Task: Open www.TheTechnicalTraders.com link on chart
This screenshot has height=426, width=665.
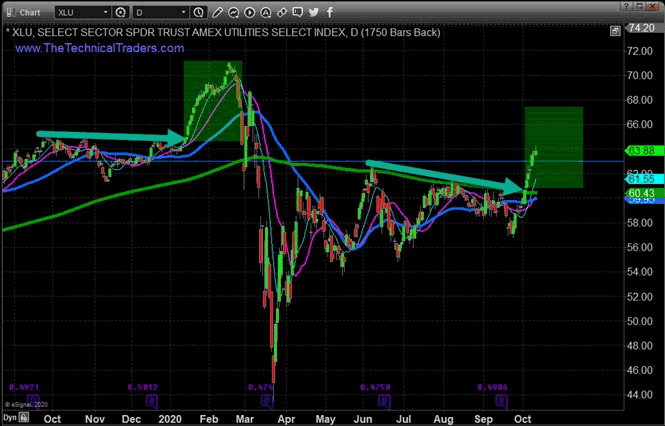Action: click(x=98, y=48)
